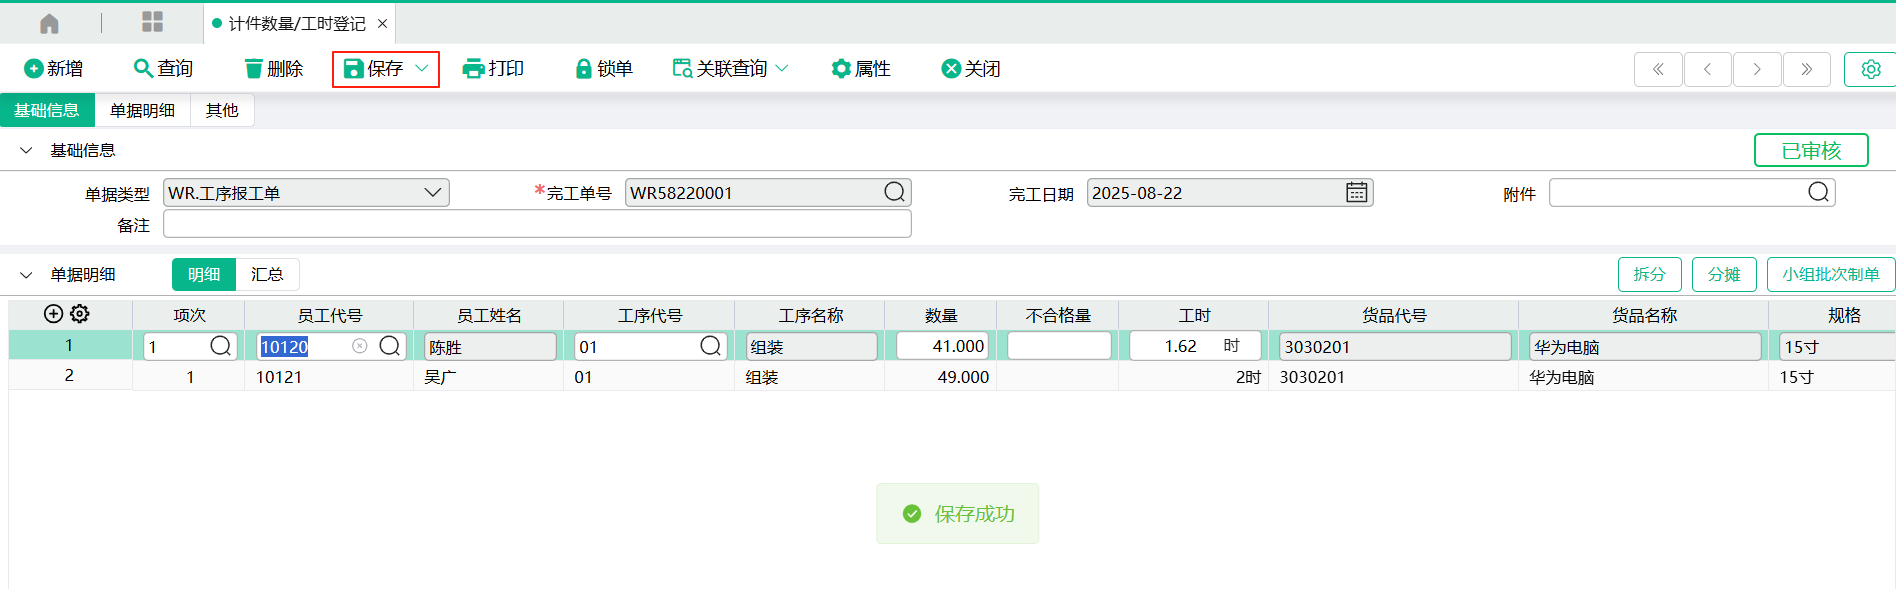Open the app grid menu icon

click(x=152, y=22)
